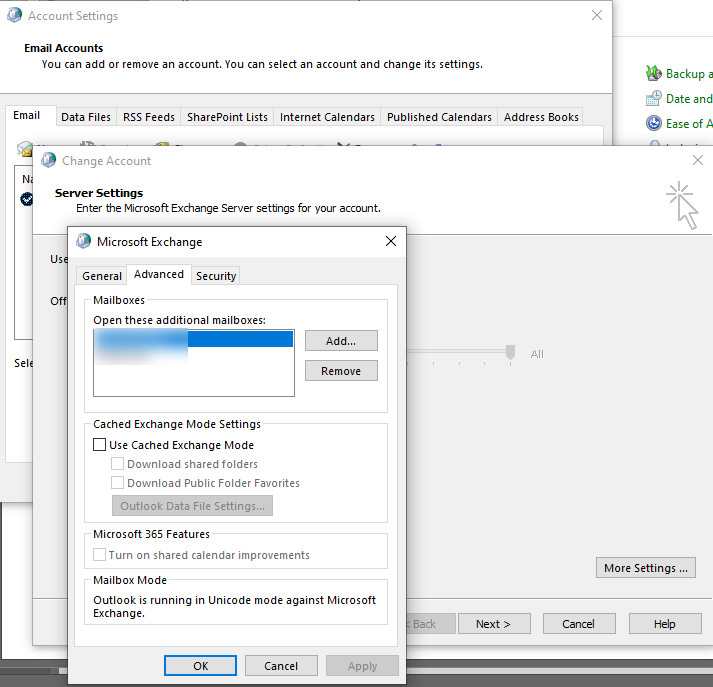
Task: Click the Microsoft Exchange dialog title icon
Action: [x=84, y=241]
